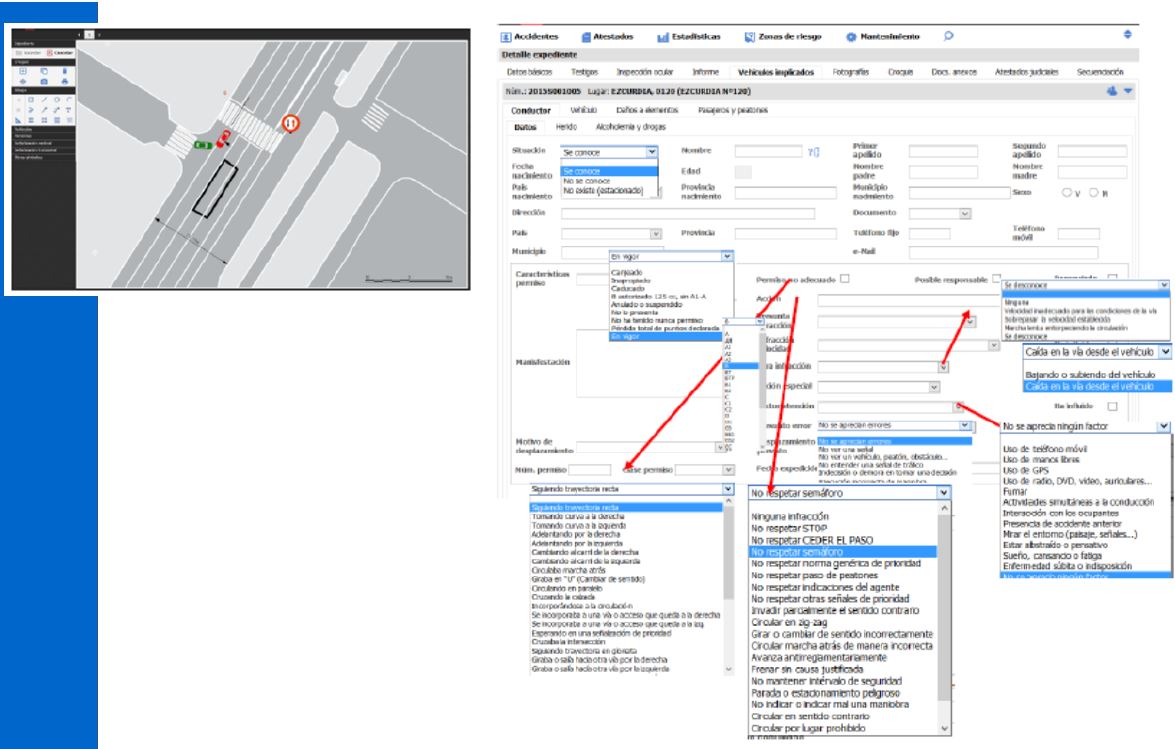
Task: Open the Mantenimiento menu
Action: point(882,37)
